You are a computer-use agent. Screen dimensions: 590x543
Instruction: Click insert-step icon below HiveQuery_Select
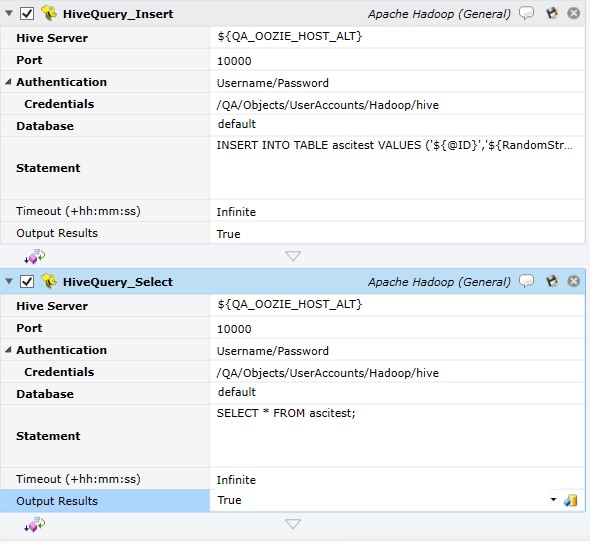click(x=35, y=524)
